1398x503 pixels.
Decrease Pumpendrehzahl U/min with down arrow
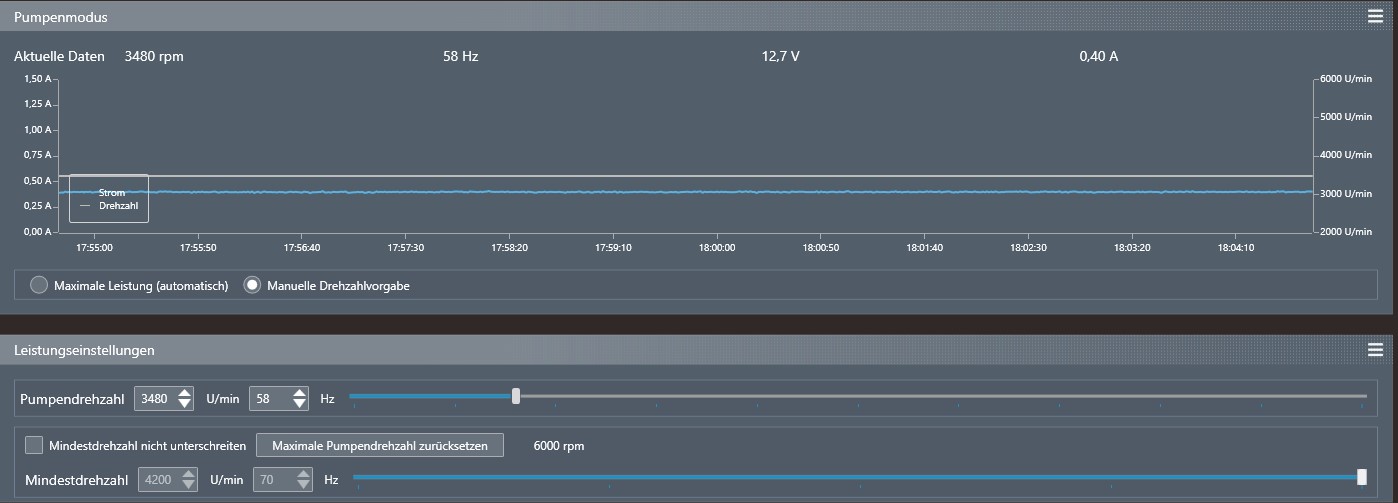[x=184, y=404]
